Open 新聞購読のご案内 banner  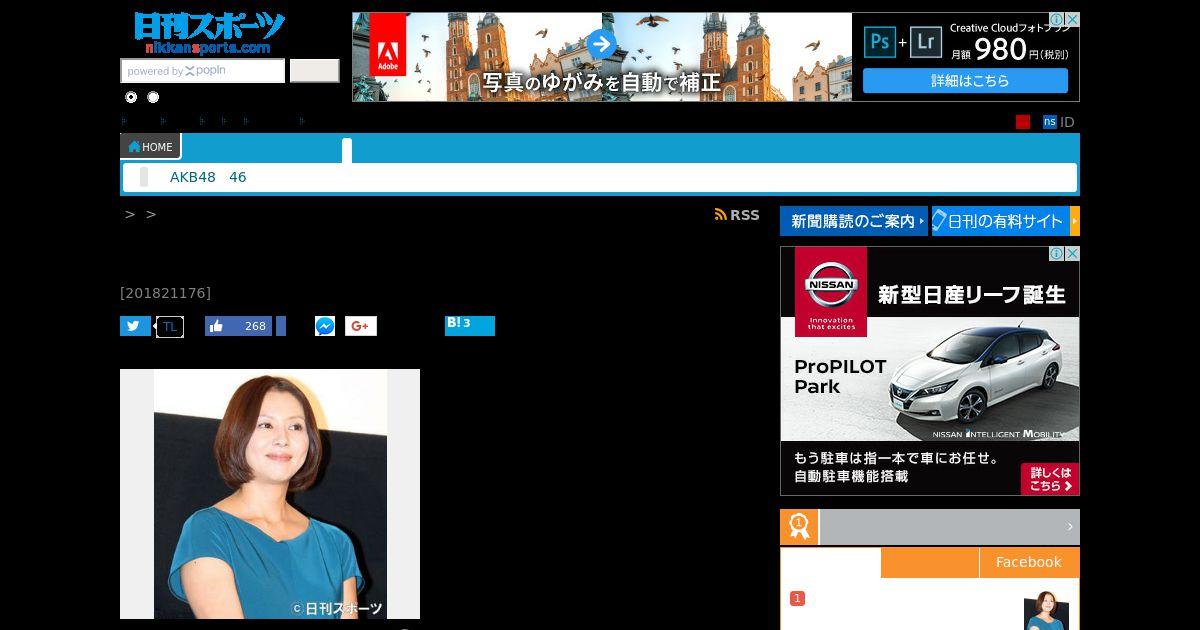pos(854,221)
